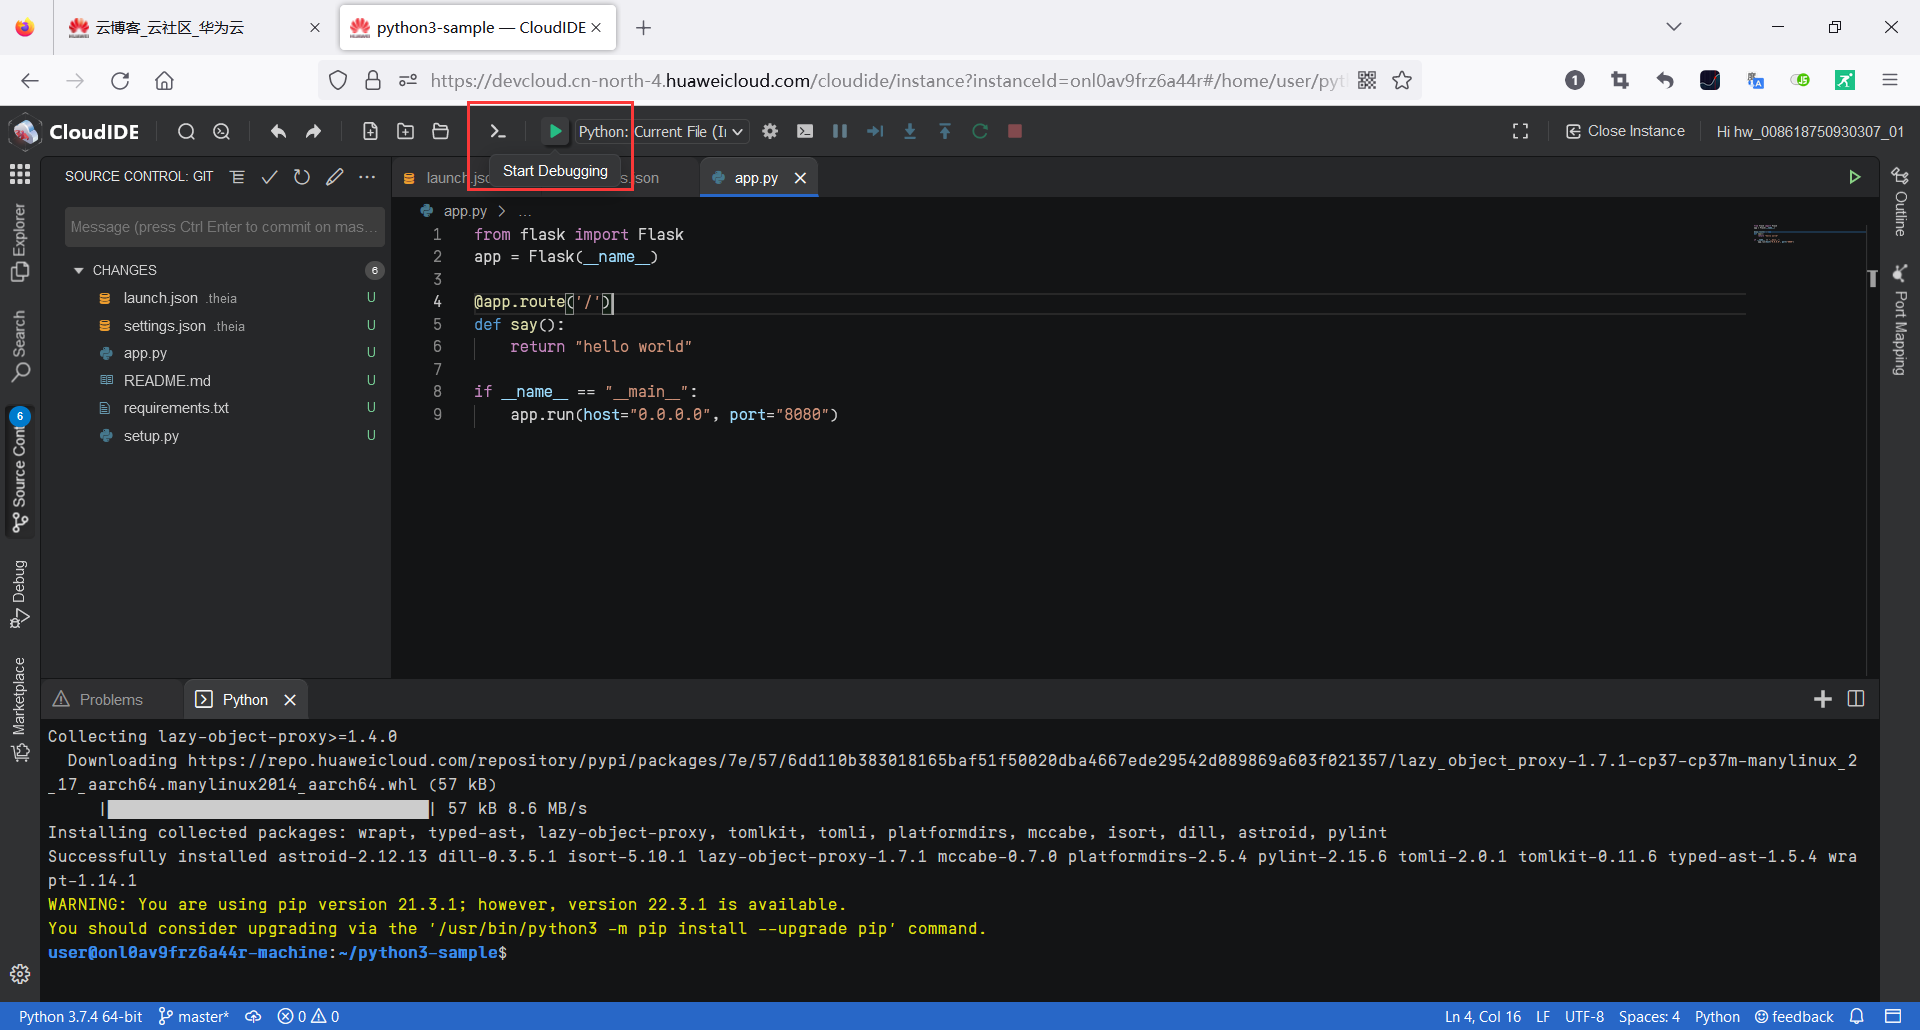Close the Python terminal tab
Screen dimensions: 1920x1030
point(290,700)
